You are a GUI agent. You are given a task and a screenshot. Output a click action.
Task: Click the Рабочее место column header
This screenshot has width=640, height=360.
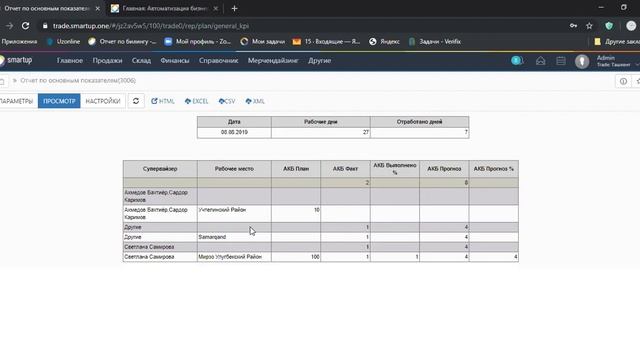234,169
